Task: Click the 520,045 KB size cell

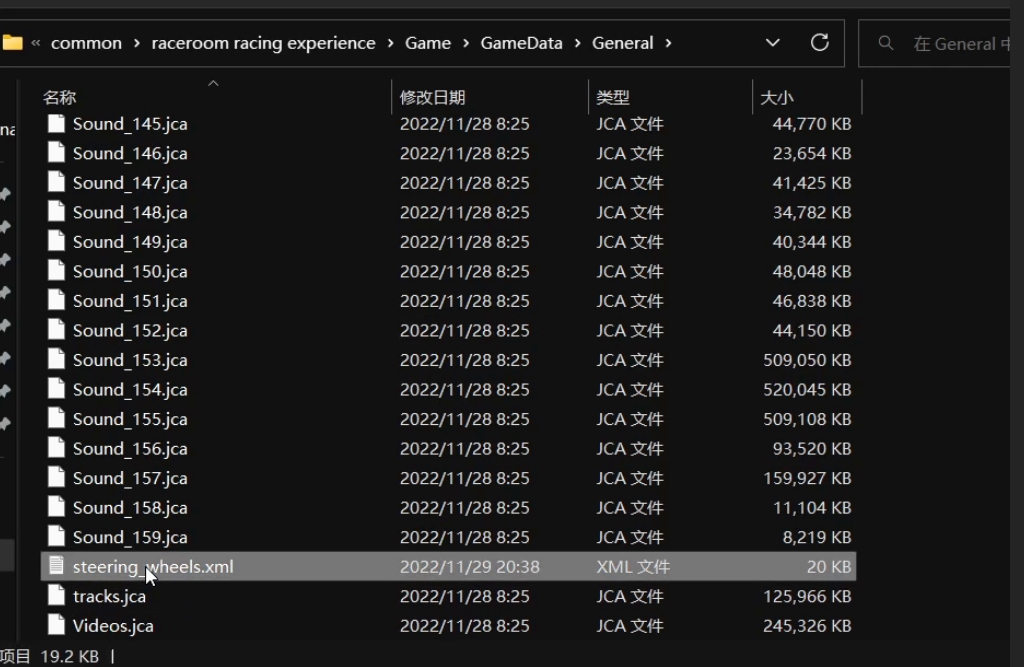Action: [807, 389]
